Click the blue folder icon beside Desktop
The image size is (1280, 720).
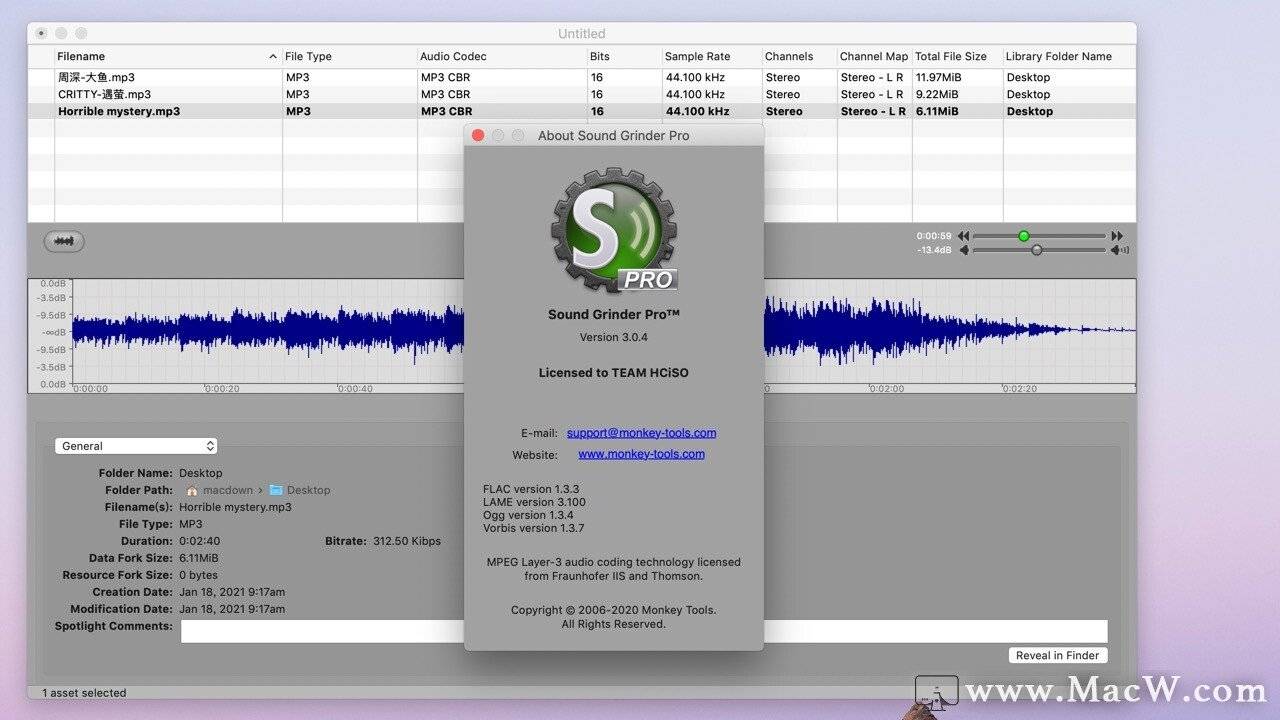(x=276, y=490)
